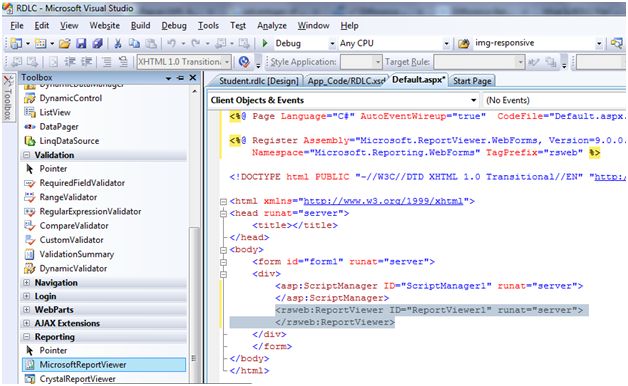Open the img-responsive find combo box
Viewport: 628px width, 386px height.
(599, 44)
